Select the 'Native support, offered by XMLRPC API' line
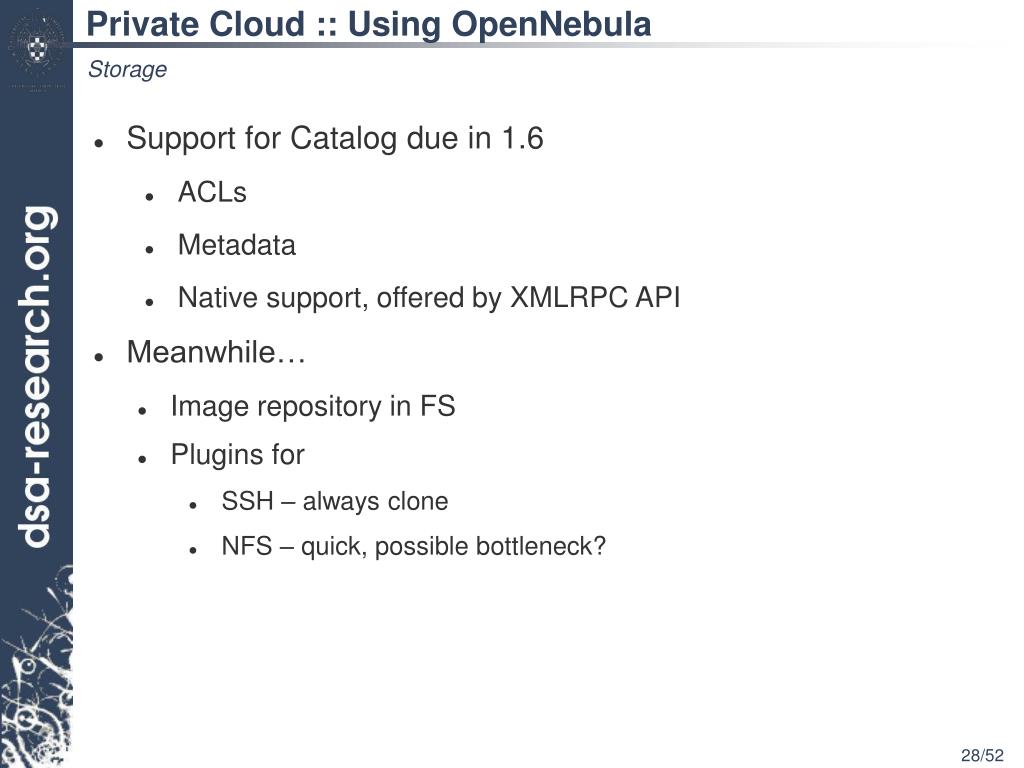This screenshot has width=1024, height=768. (x=429, y=298)
